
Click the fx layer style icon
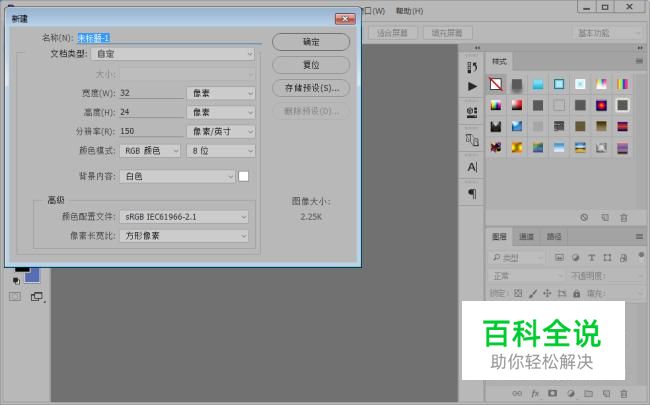(535, 393)
